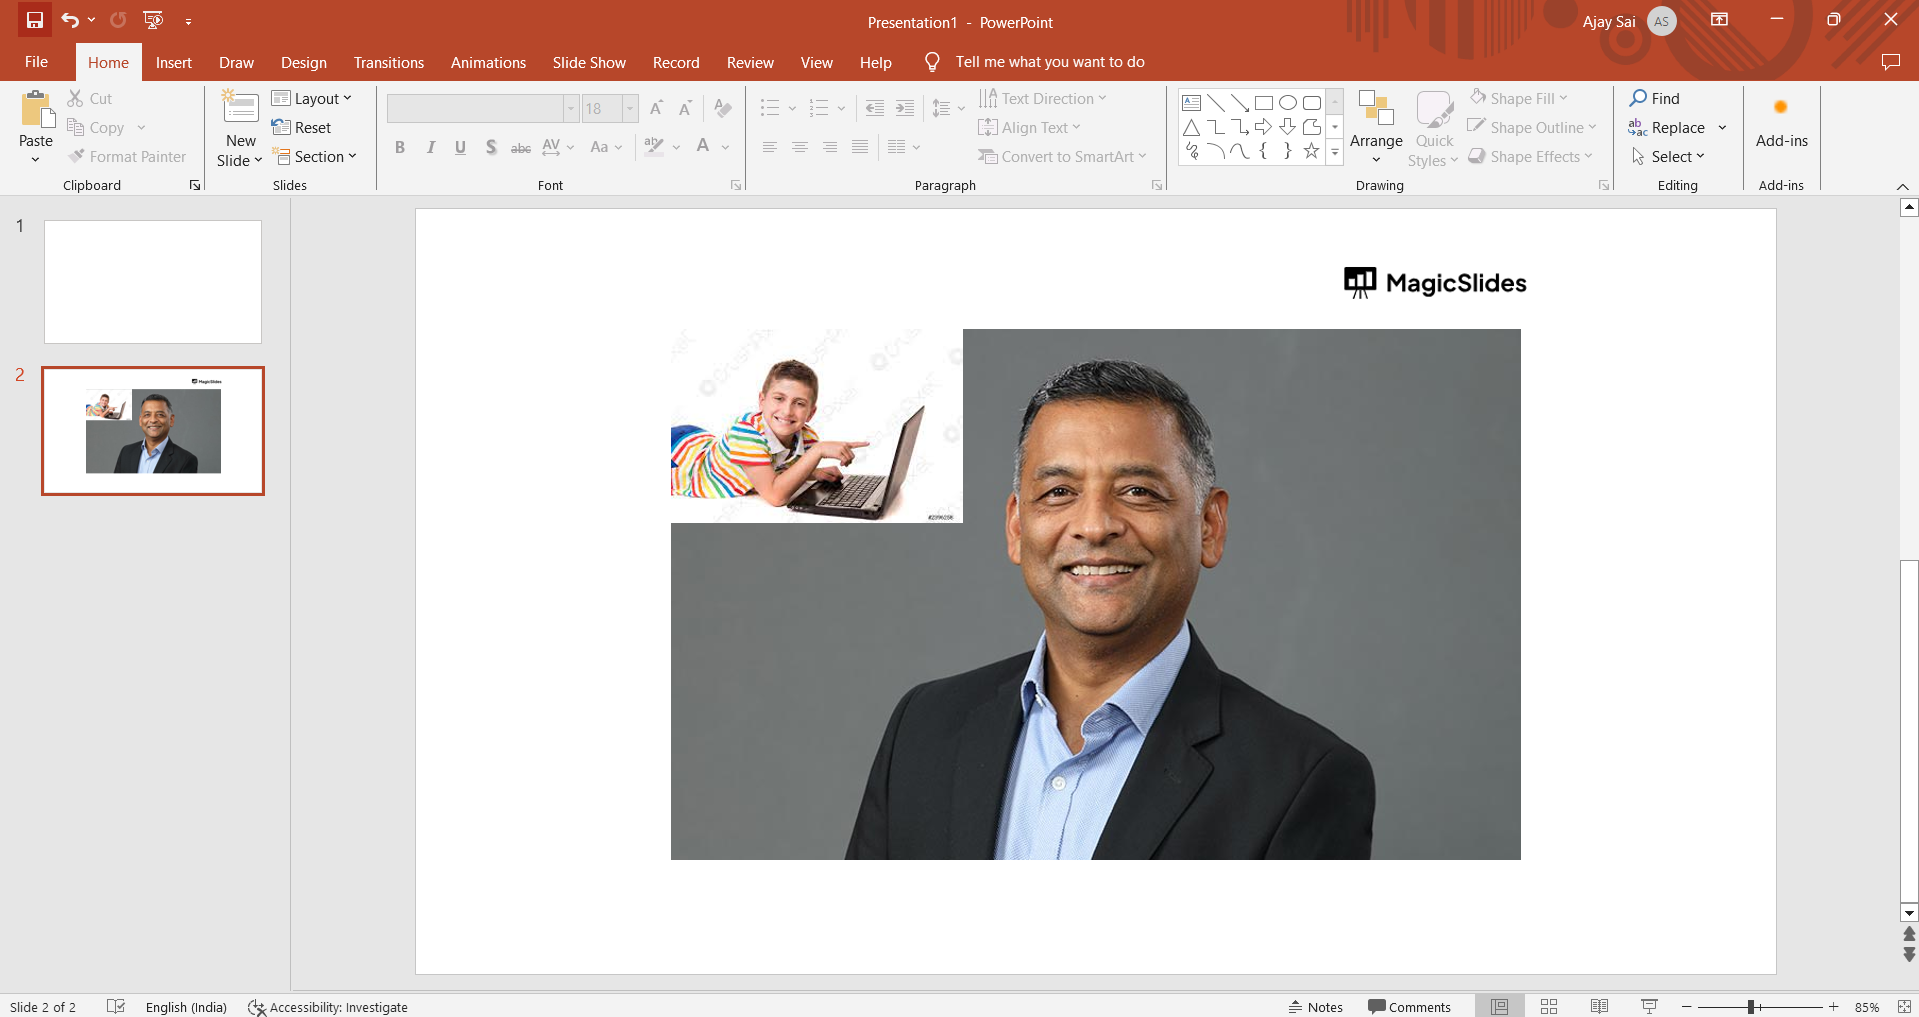Image resolution: width=1919 pixels, height=1017 pixels.
Task: Click the zoom slider handle
Action: point(1751,1007)
